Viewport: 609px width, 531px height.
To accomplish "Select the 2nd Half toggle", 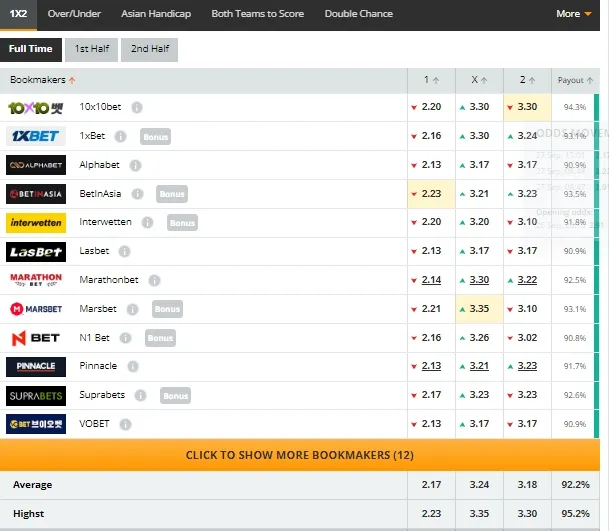I will point(149,49).
